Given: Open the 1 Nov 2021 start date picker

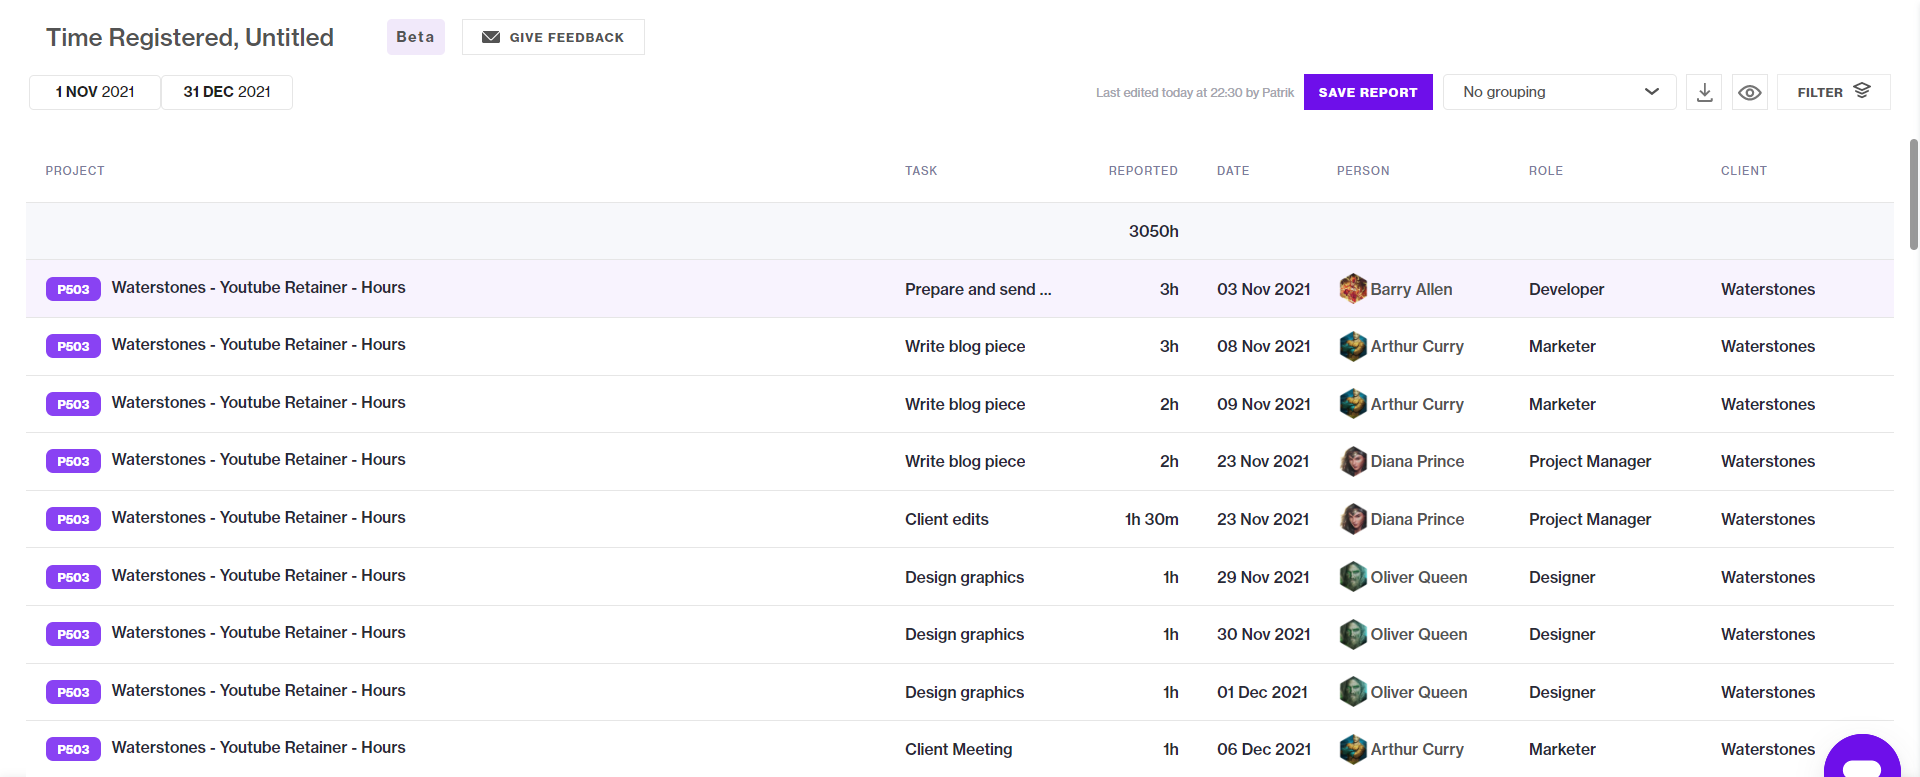Looking at the screenshot, I should click(x=95, y=92).
